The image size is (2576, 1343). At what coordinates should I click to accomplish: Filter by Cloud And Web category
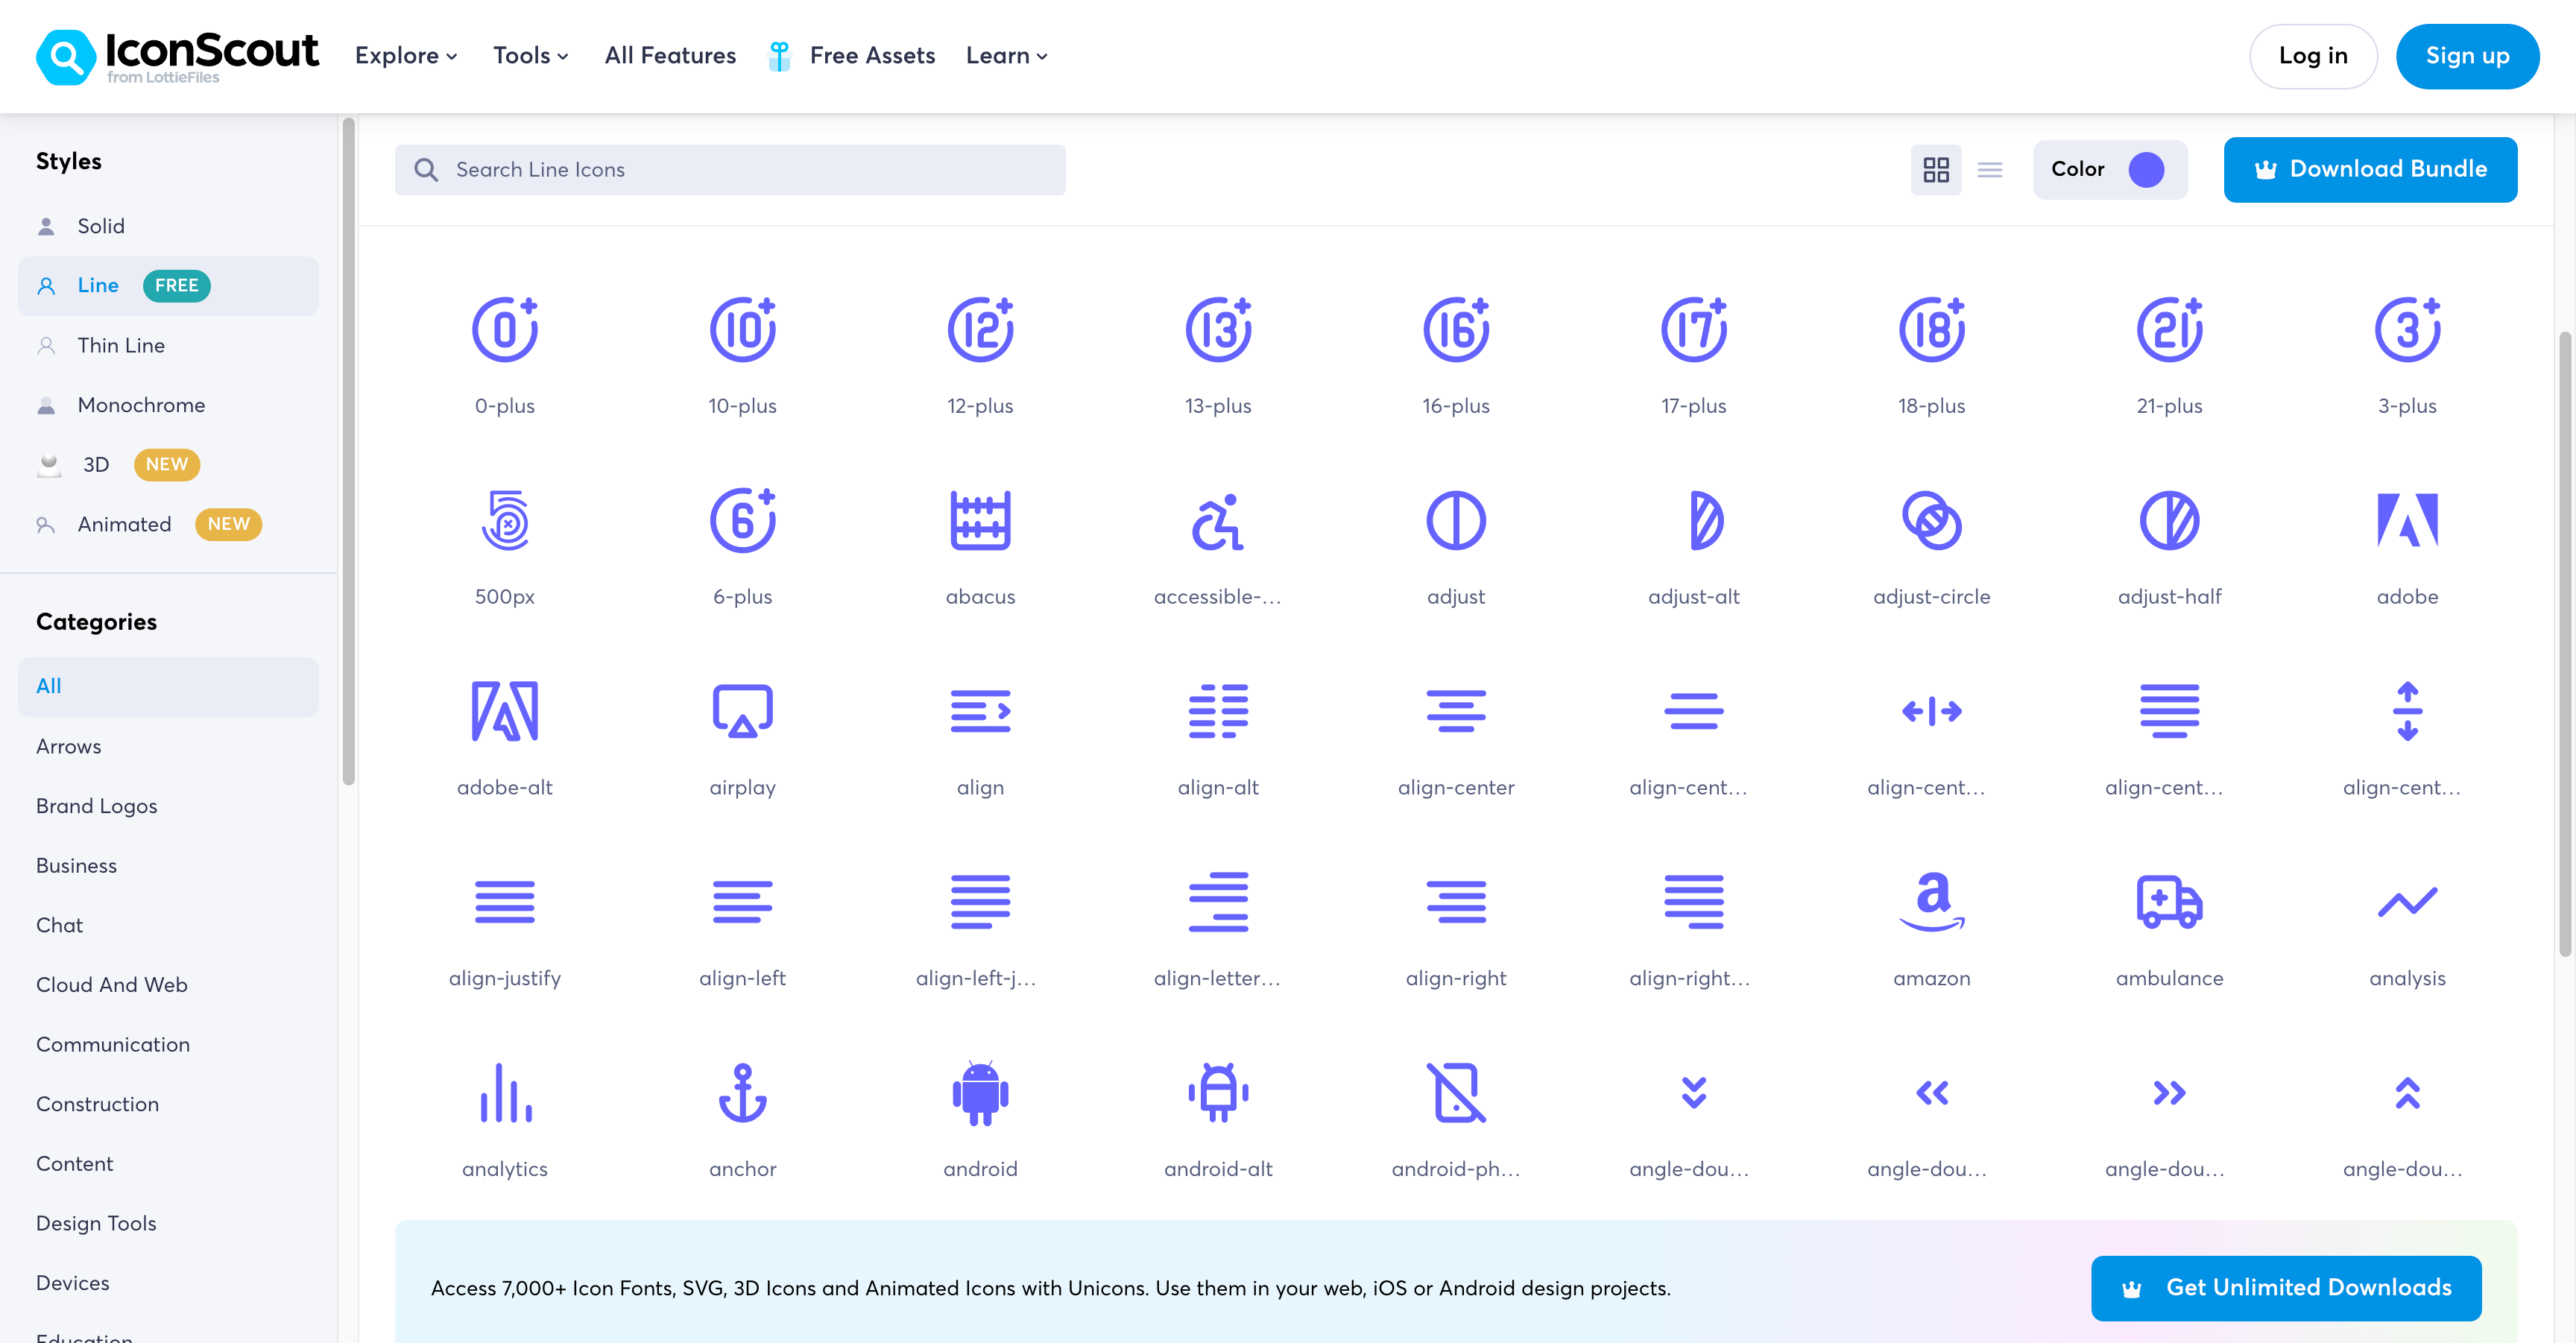click(x=168, y=985)
